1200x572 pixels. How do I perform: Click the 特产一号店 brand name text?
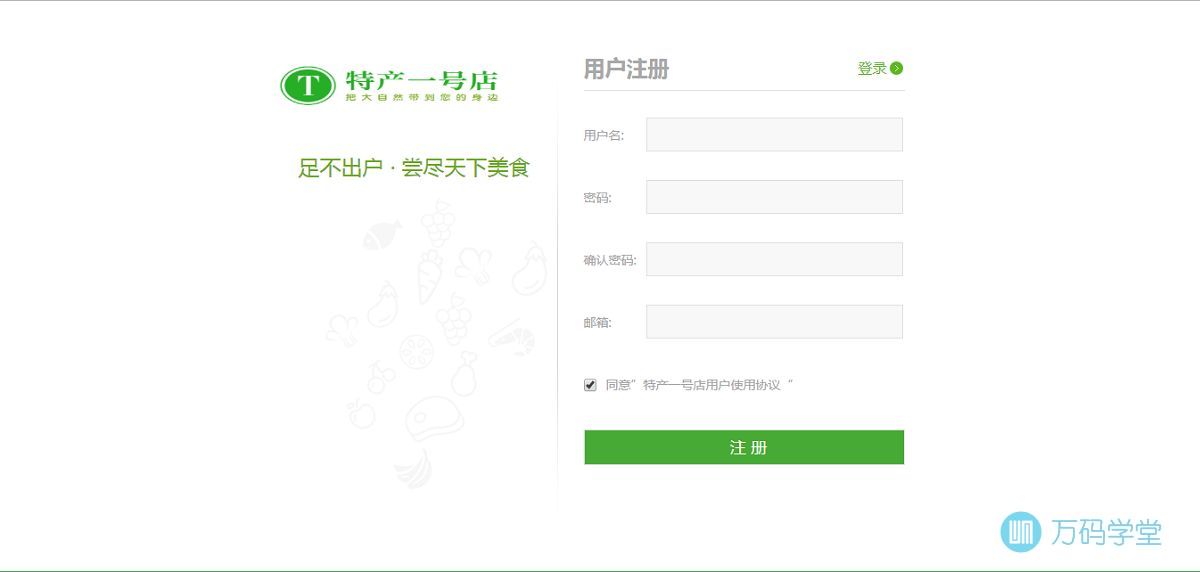coord(421,80)
